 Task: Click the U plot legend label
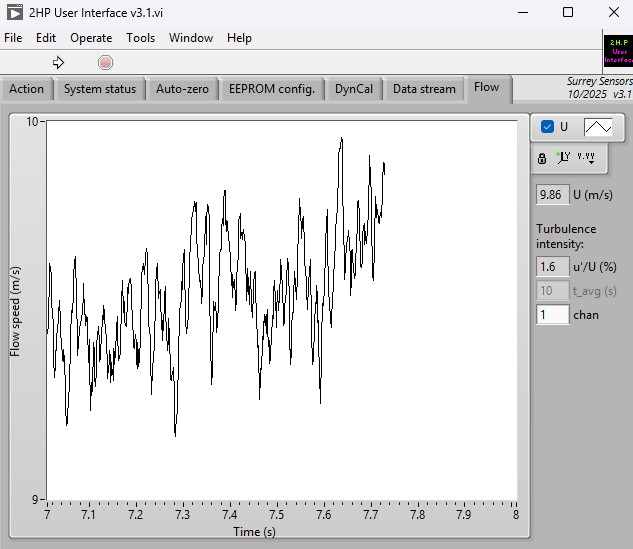tap(564, 127)
